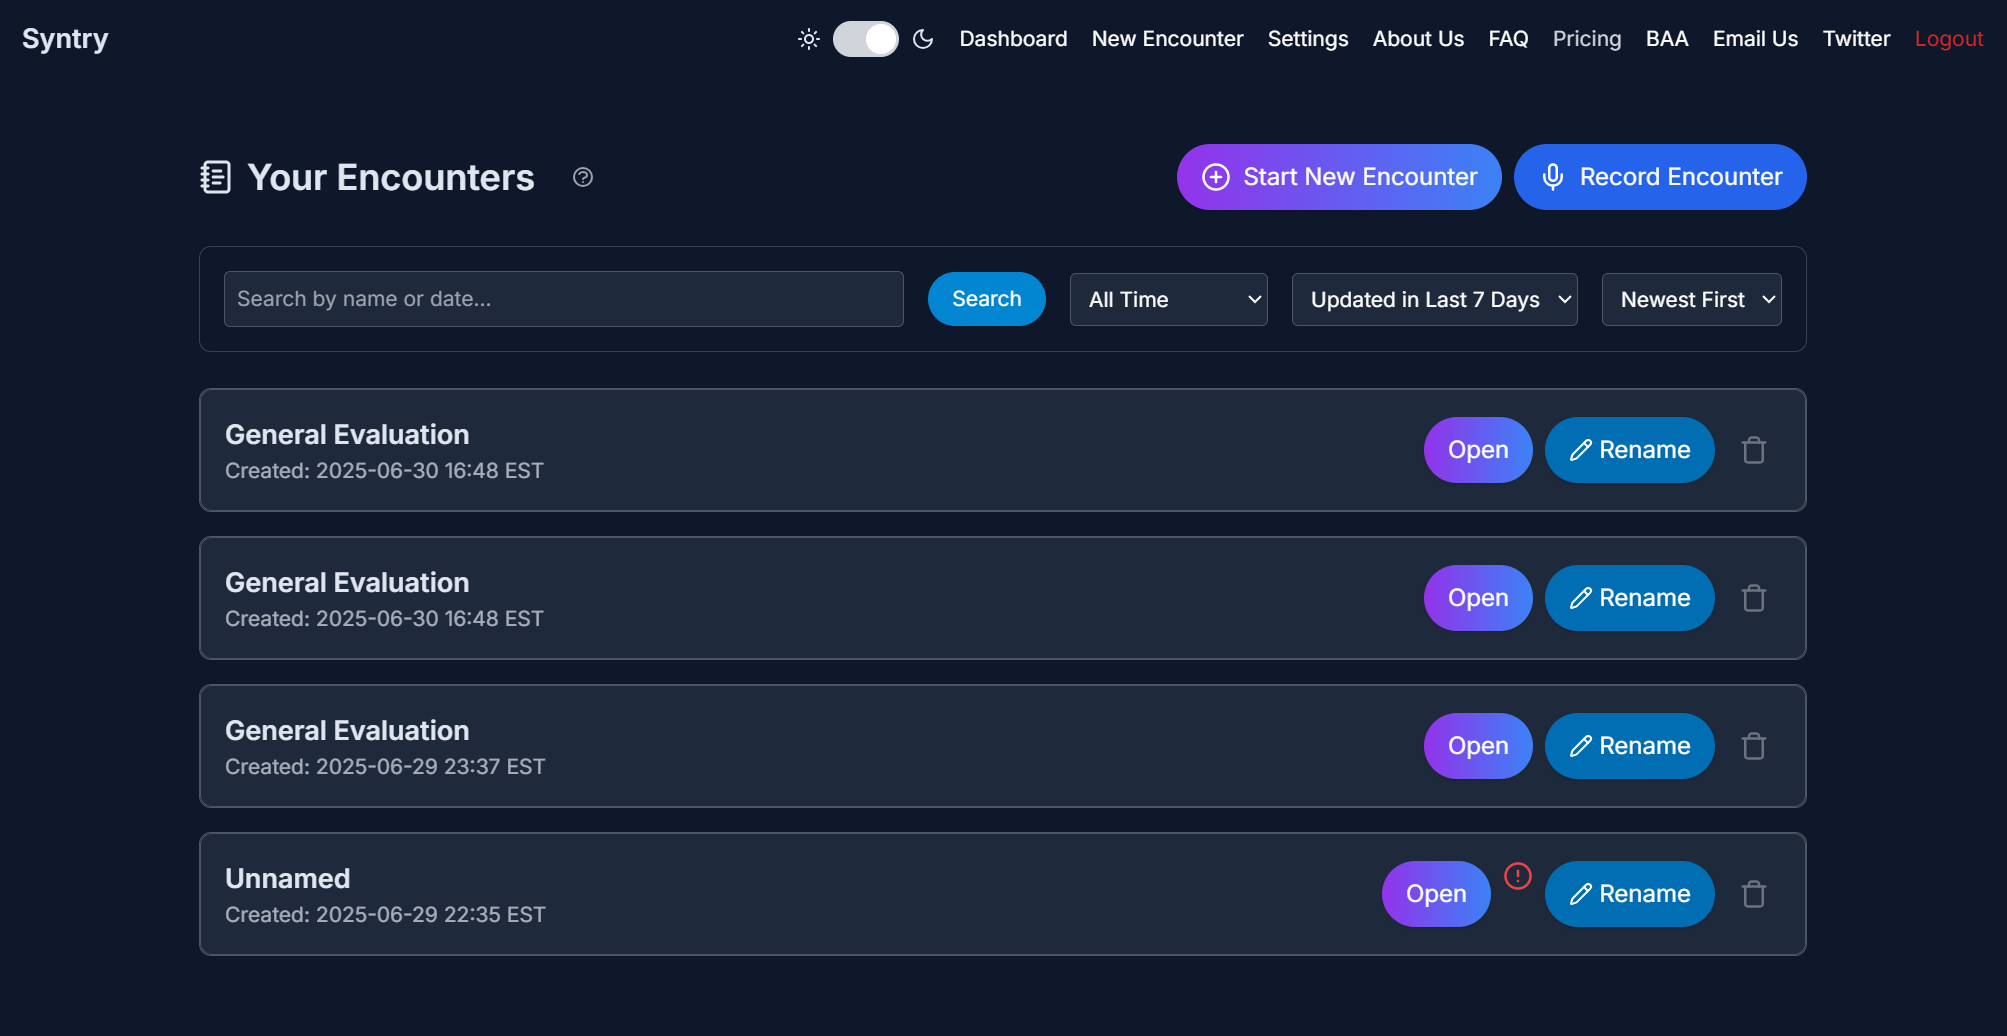Click the Record Encounter button
Screen dimensions: 2007x1036
[1660, 177]
